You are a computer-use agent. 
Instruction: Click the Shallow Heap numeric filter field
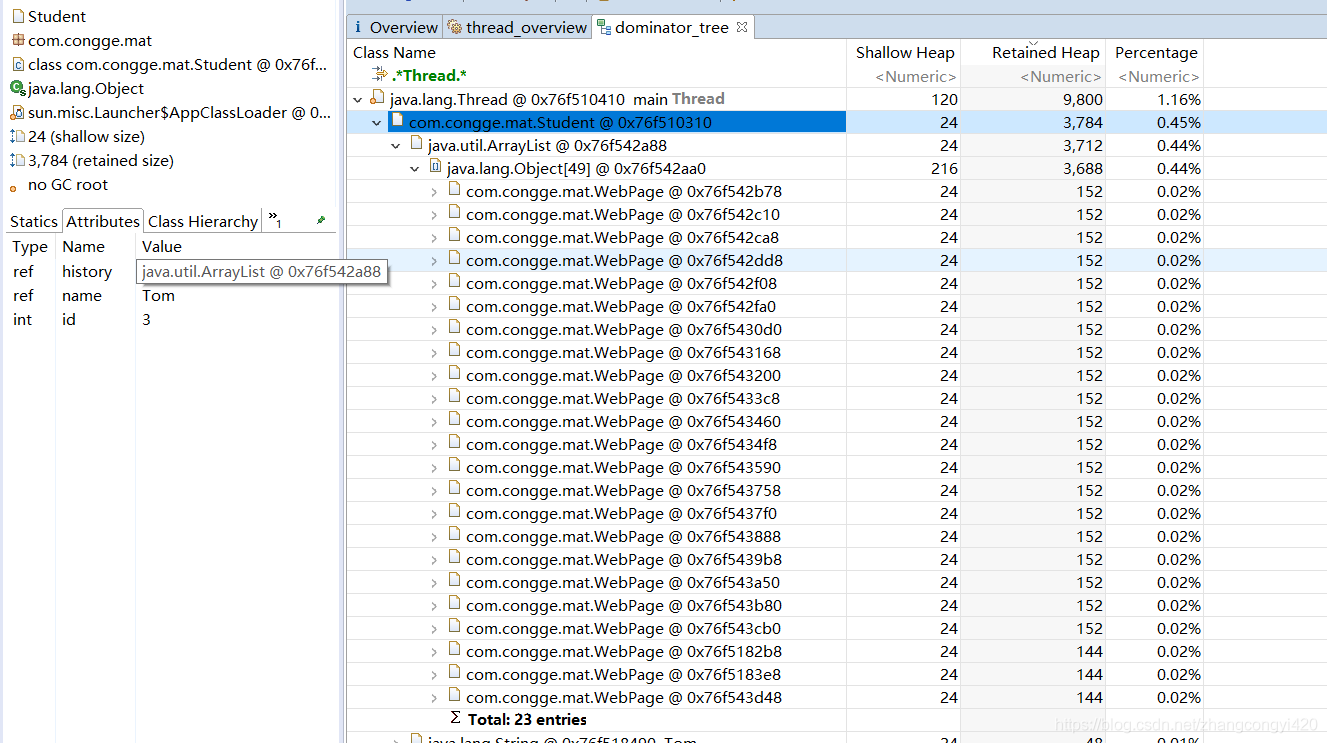click(x=914, y=76)
